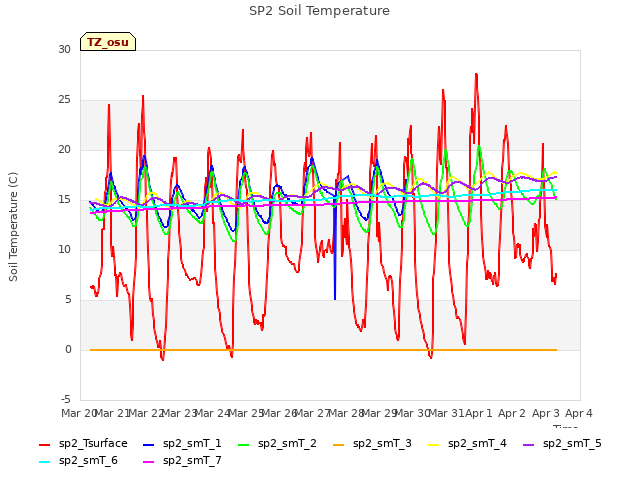The image size is (640, 480).
Task: Click the TZ_osu annotation label
Action: pos(108,42)
